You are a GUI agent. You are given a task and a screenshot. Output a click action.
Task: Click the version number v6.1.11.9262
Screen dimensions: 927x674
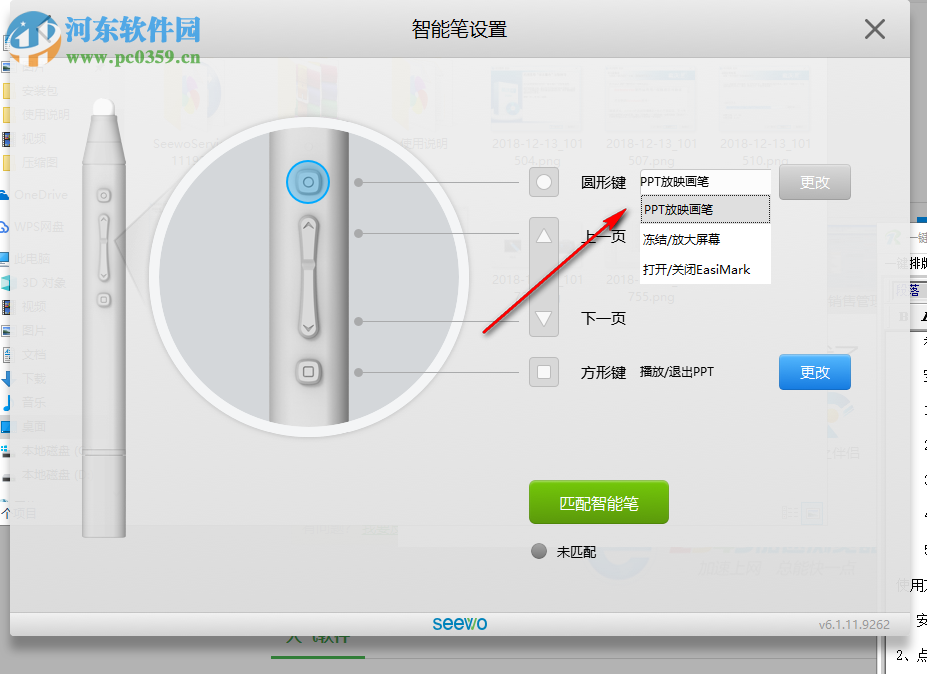click(854, 624)
